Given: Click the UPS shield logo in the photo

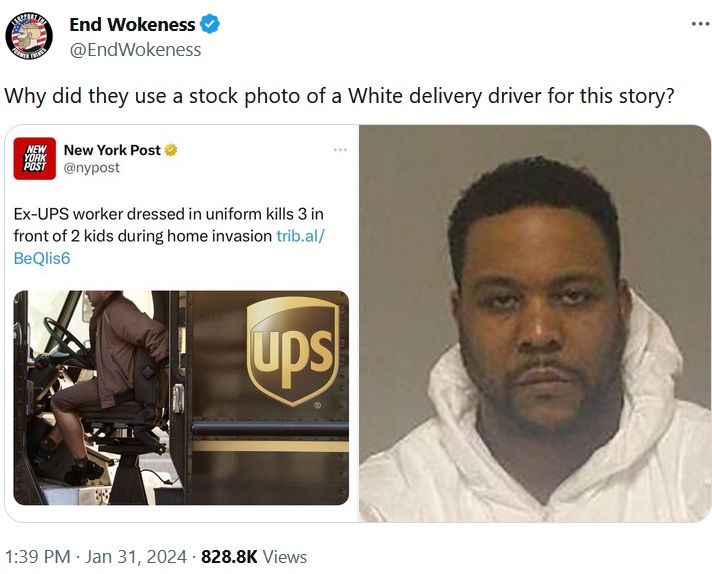Looking at the screenshot, I should point(293,351).
